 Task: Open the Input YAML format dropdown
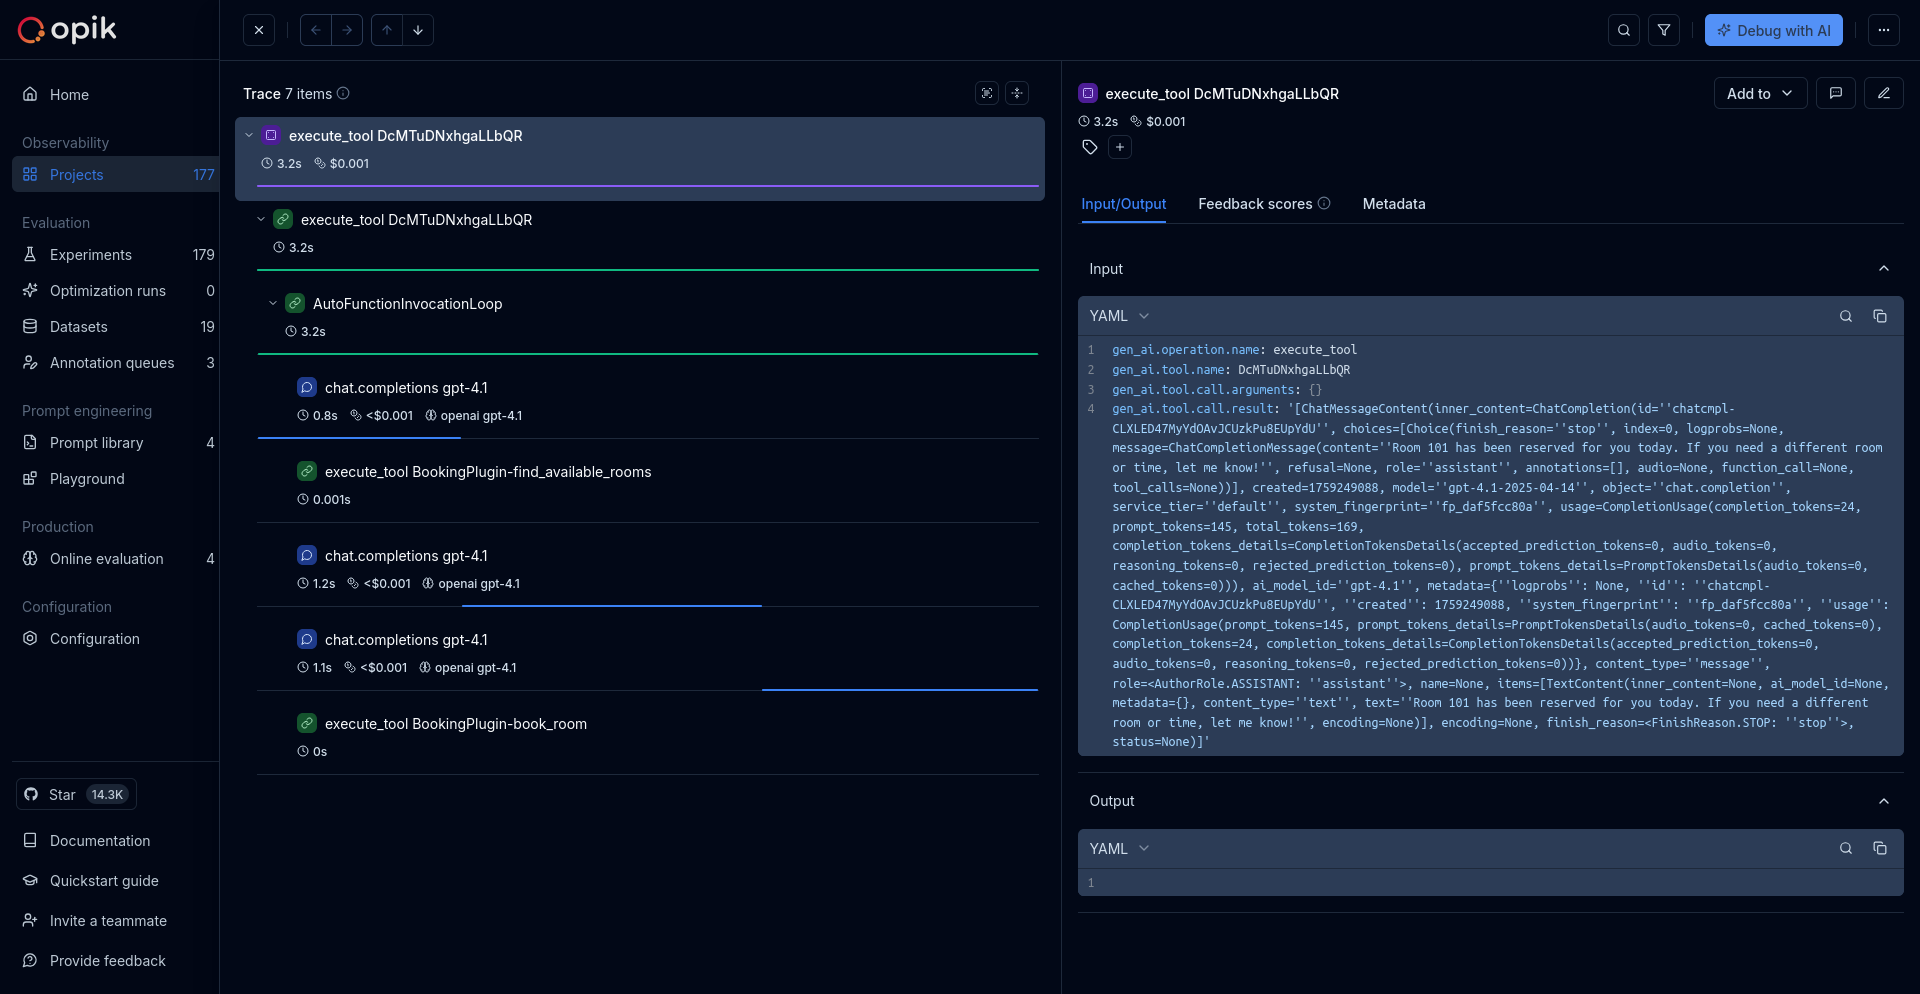click(1119, 316)
